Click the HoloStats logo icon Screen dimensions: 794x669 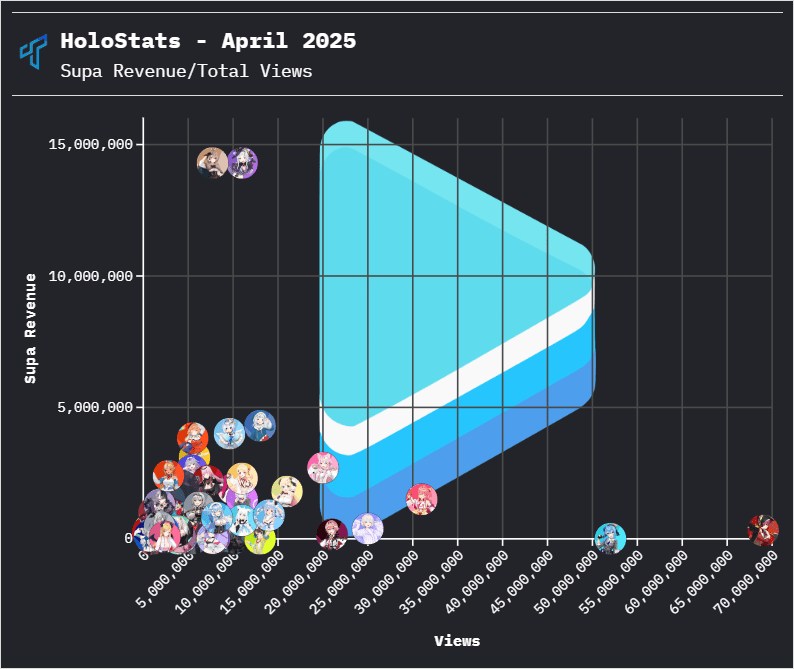point(34,51)
